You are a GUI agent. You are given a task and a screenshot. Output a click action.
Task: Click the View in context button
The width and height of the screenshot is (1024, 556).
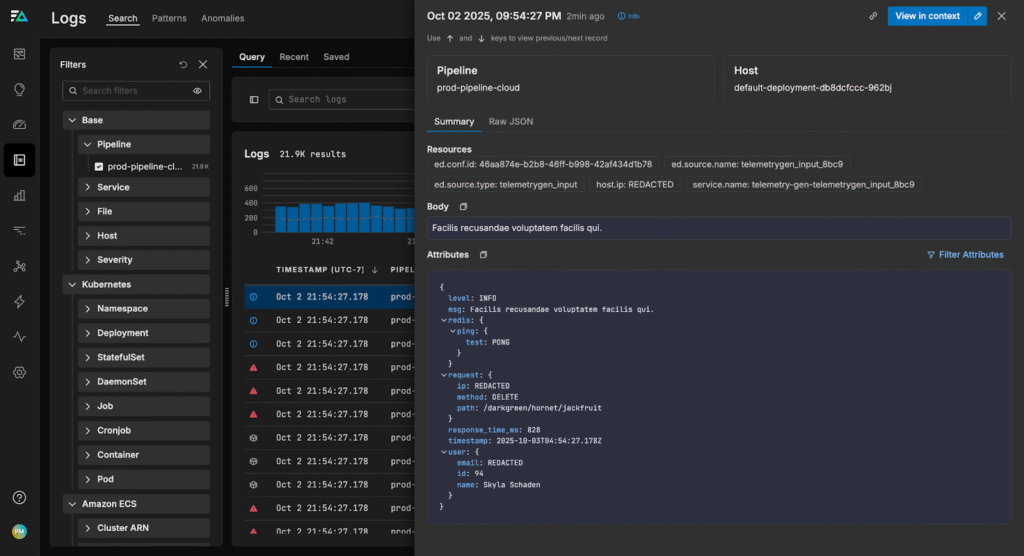(927, 16)
